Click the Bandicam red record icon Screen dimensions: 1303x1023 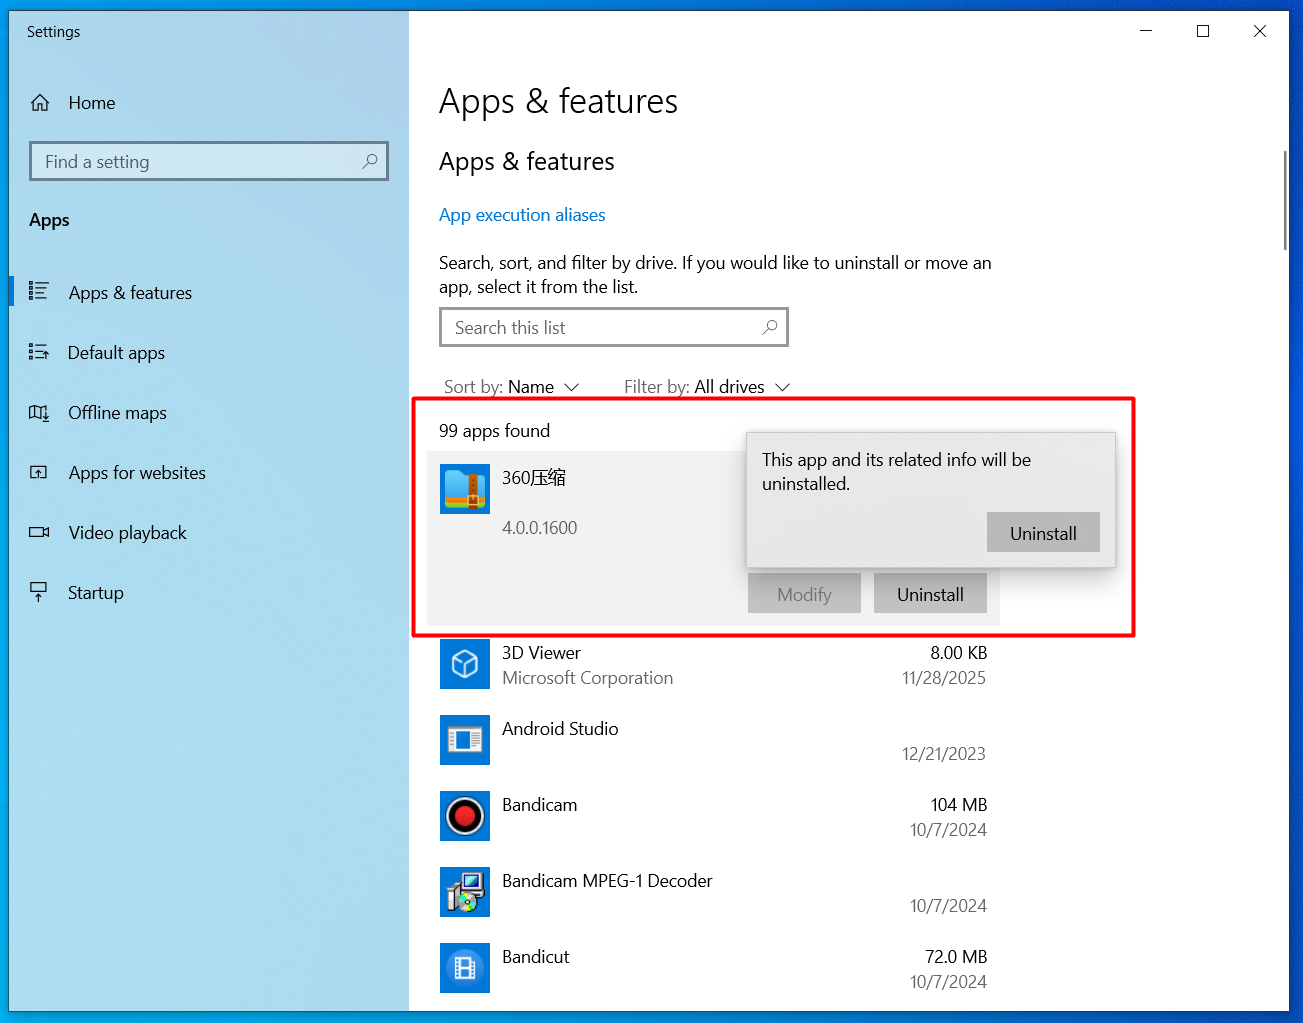(465, 816)
